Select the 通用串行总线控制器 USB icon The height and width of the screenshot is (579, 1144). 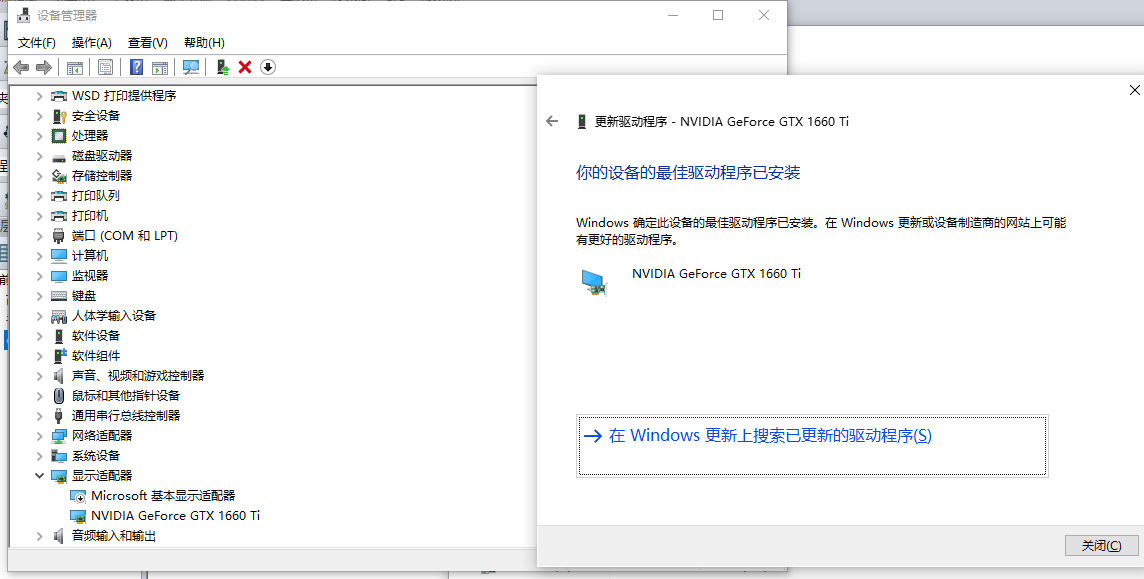tap(59, 416)
